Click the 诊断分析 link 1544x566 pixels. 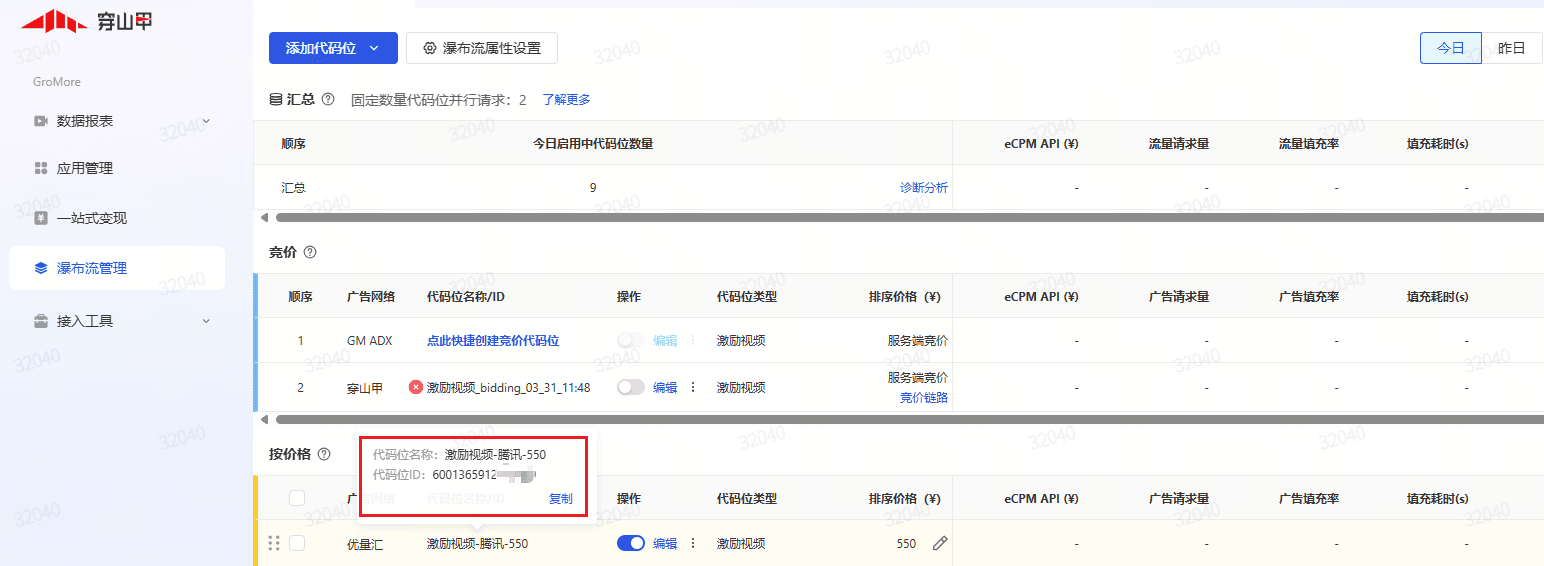[x=924, y=188]
